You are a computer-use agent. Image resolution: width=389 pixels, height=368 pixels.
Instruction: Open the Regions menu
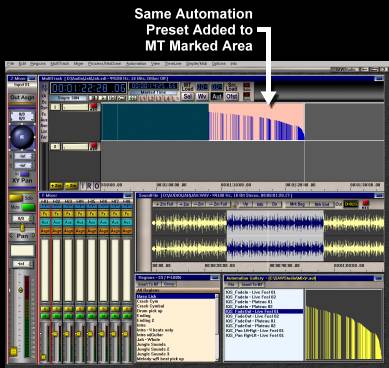38,64
